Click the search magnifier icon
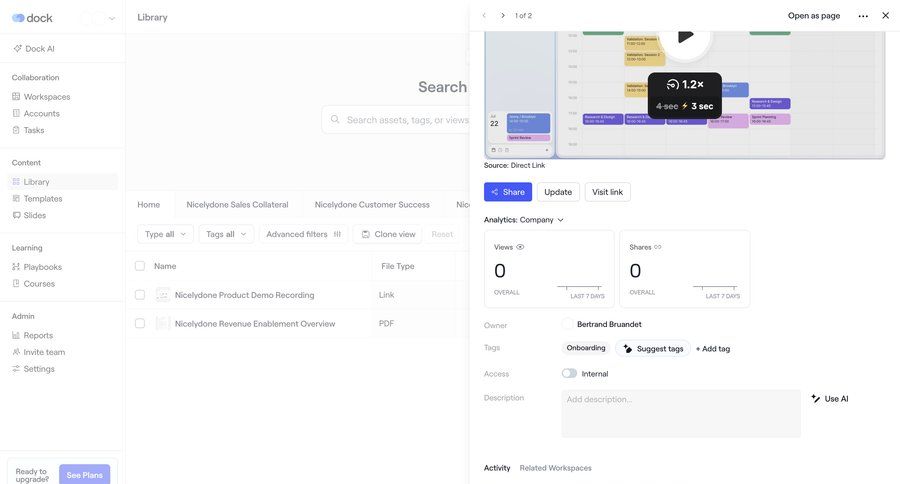Screen dimensions: 900x484 click(x=335, y=119)
